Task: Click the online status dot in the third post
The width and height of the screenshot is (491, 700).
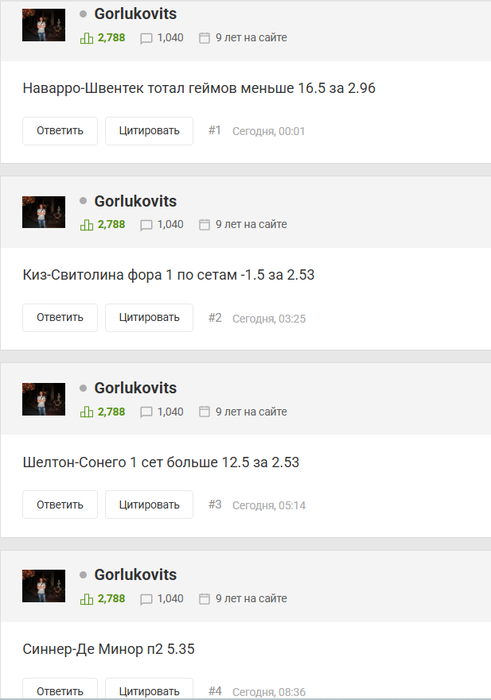Action: pos(83,388)
